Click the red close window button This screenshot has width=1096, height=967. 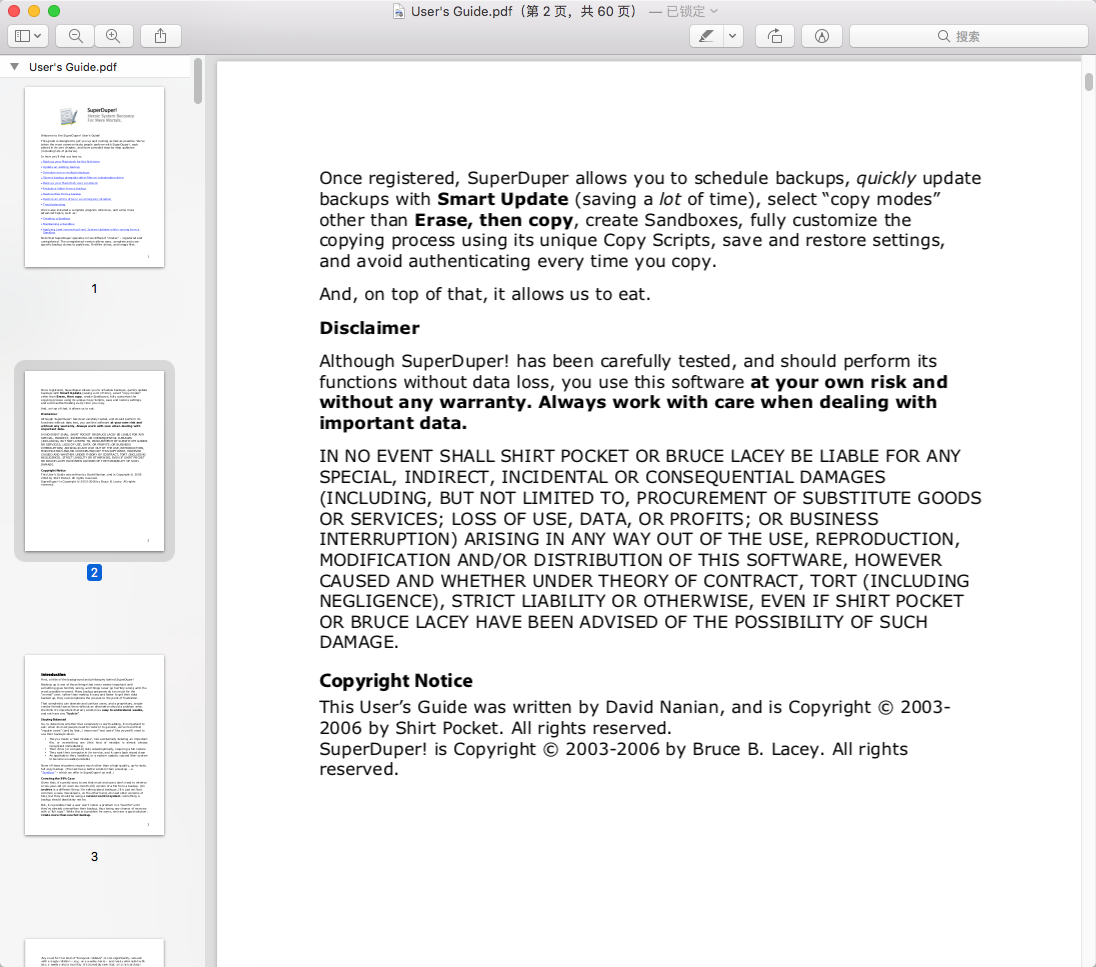(13, 11)
